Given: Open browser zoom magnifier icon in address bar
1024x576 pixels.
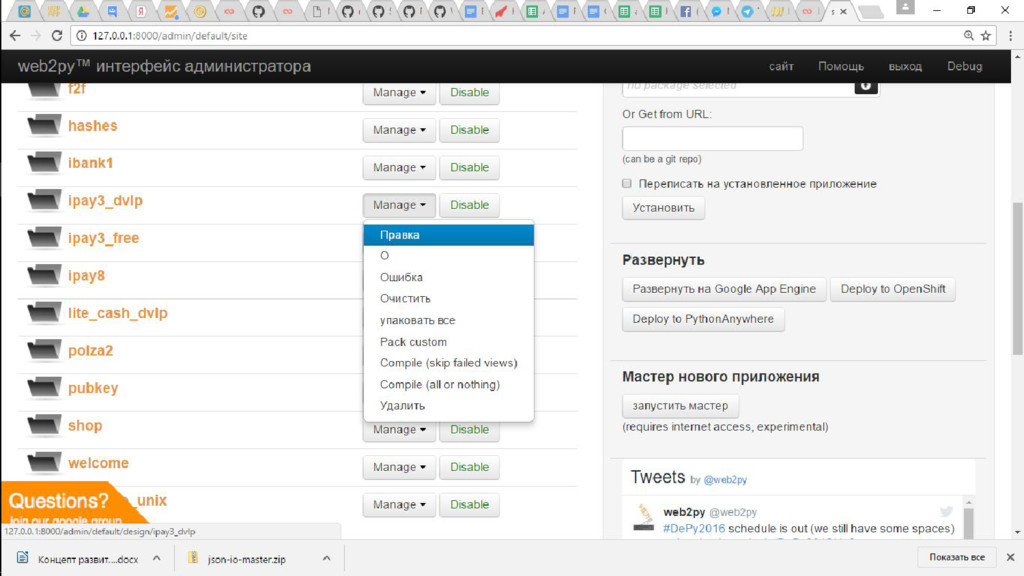Looking at the screenshot, I should coord(968,36).
